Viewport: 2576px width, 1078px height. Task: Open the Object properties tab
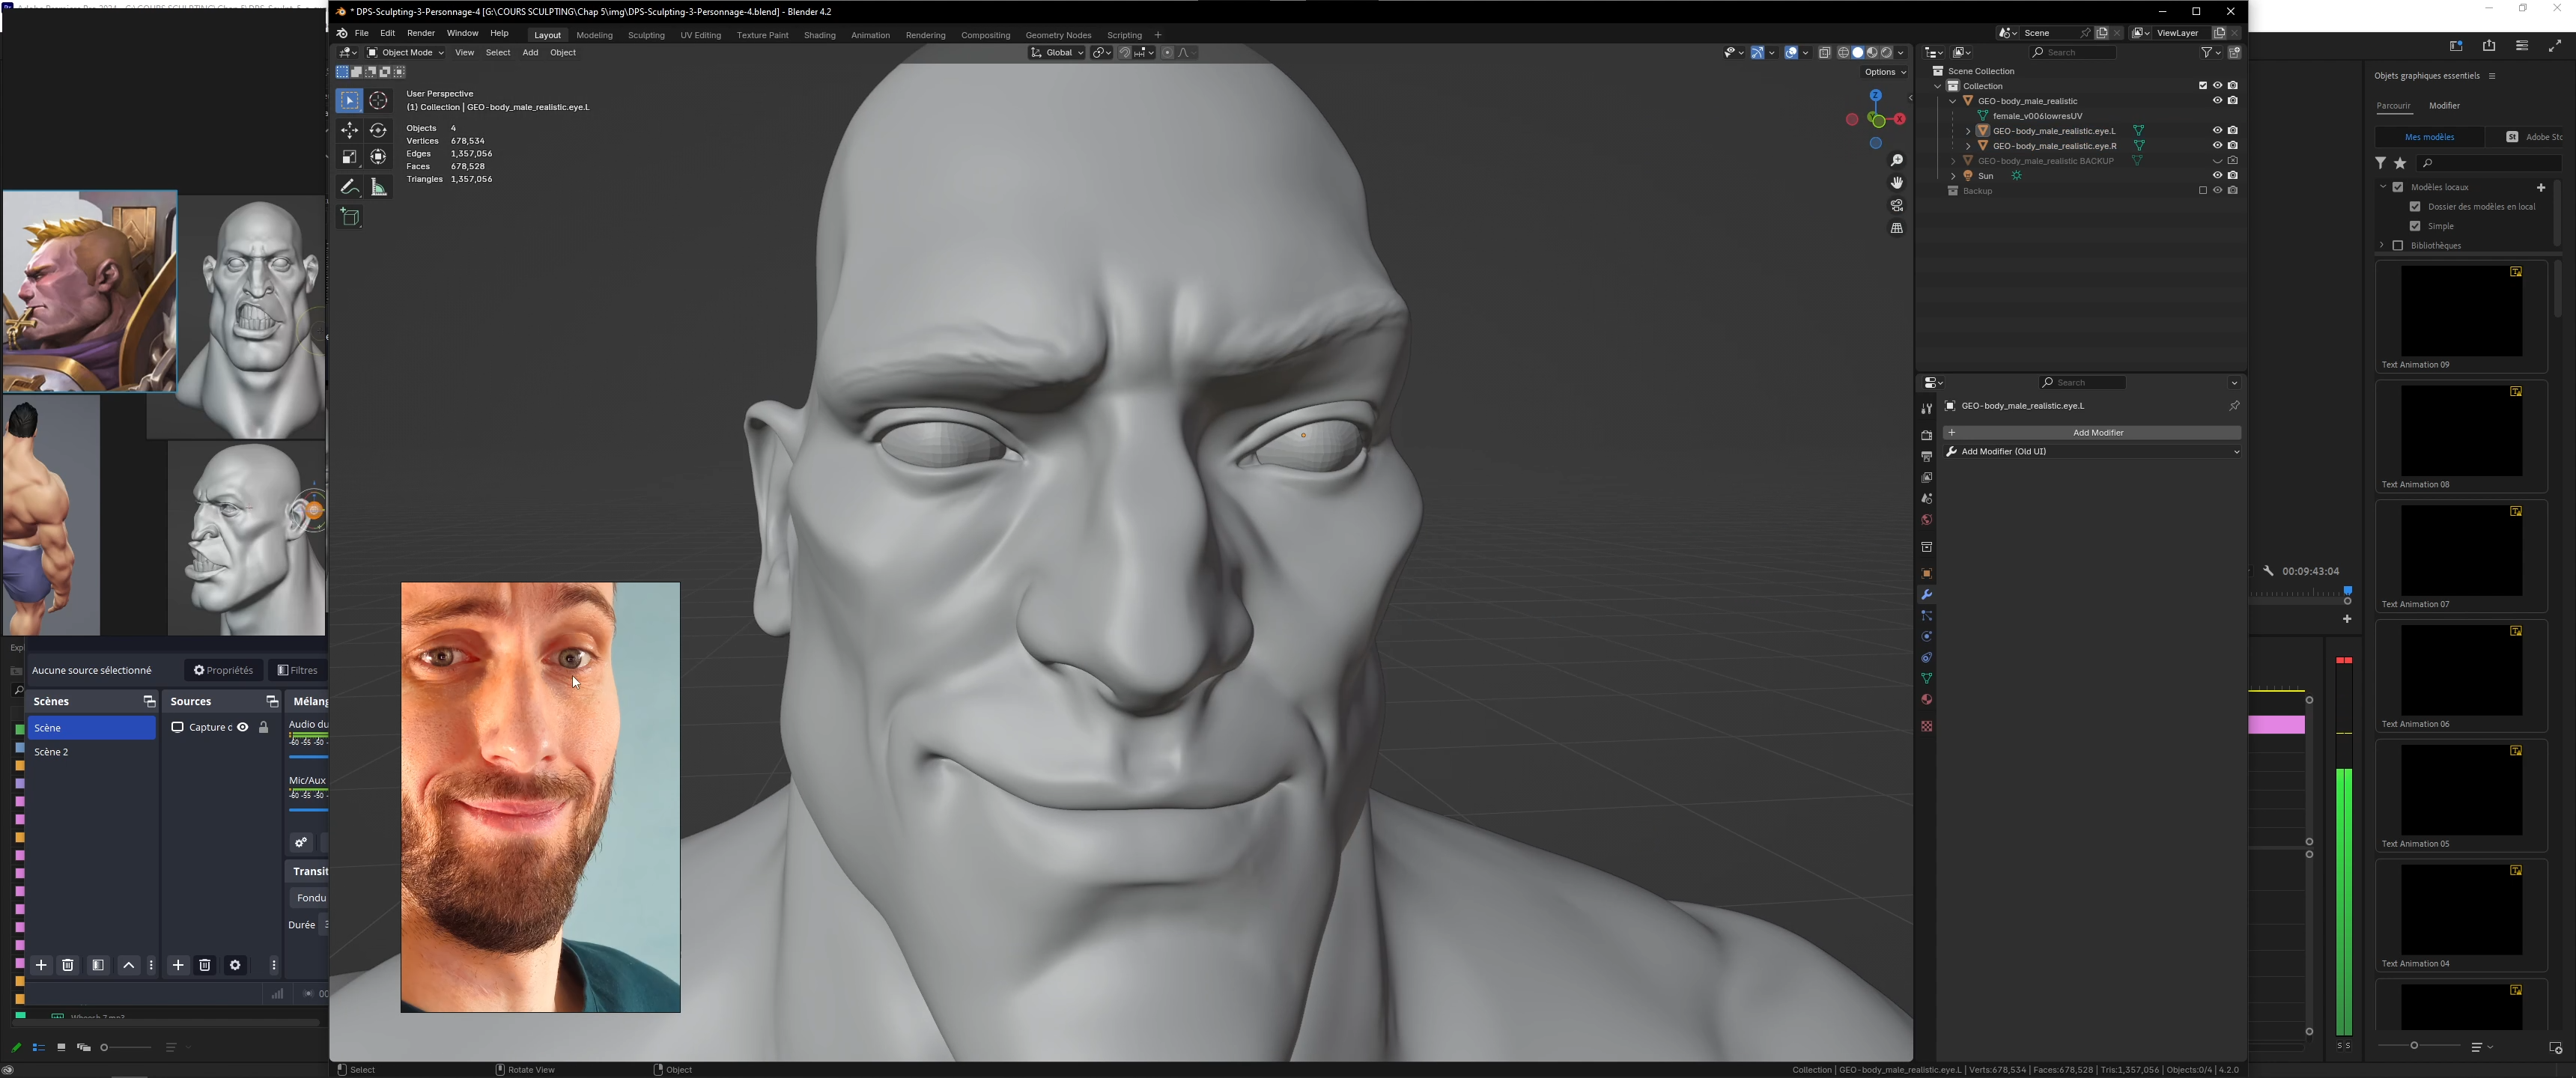[1926, 574]
